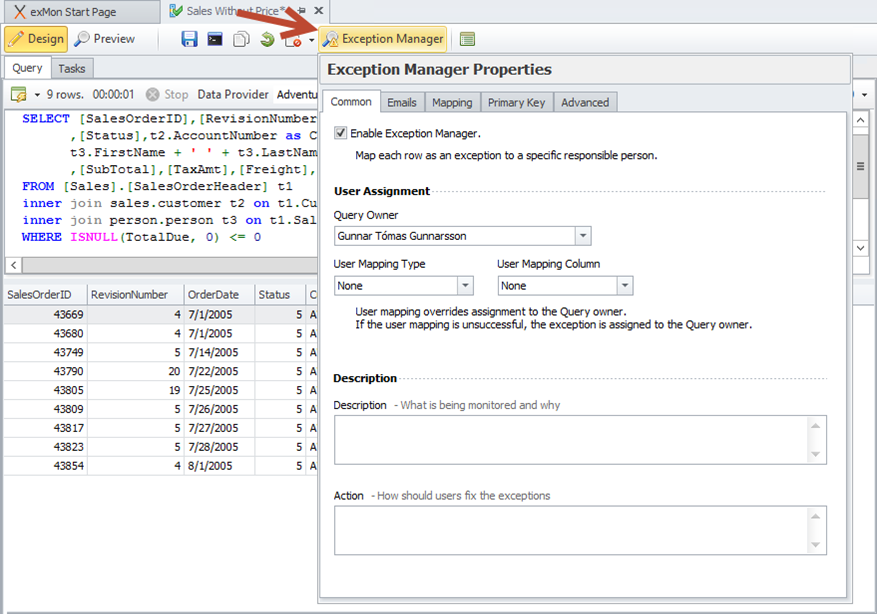Click right panel scroll down arrow
This screenshot has width=877, height=614.
coord(861,247)
